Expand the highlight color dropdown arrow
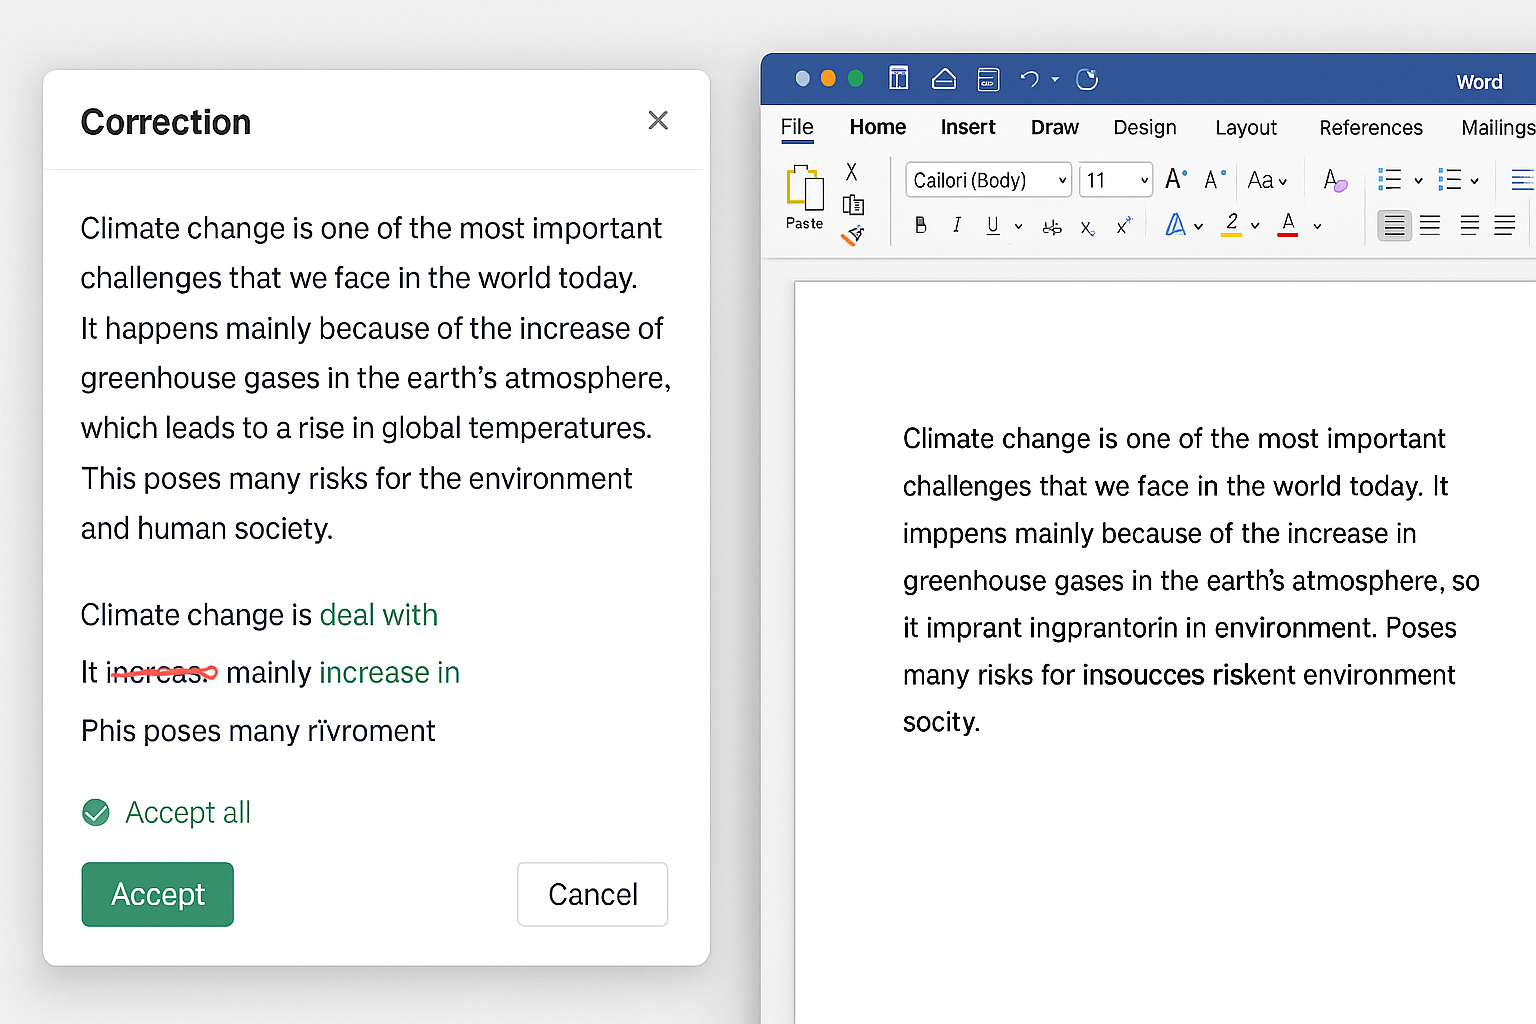The image size is (1536, 1024). pos(1255,226)
